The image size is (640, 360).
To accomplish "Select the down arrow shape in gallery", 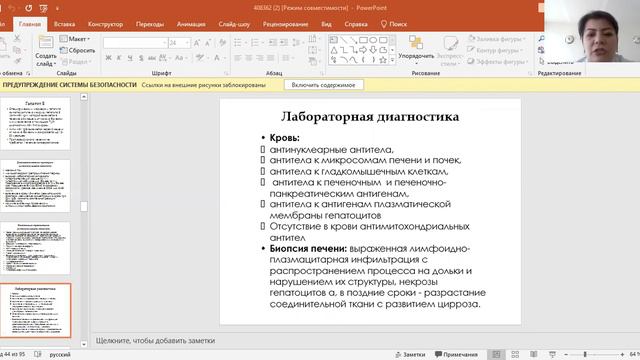I will (x=373, y=50).
